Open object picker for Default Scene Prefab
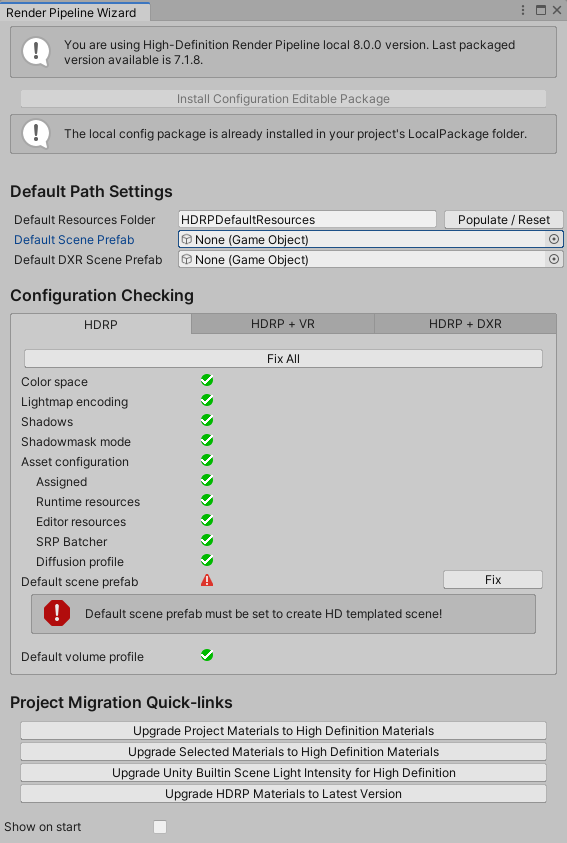The height and width of the screenshot is (843, 567). (x=554, y=239)
